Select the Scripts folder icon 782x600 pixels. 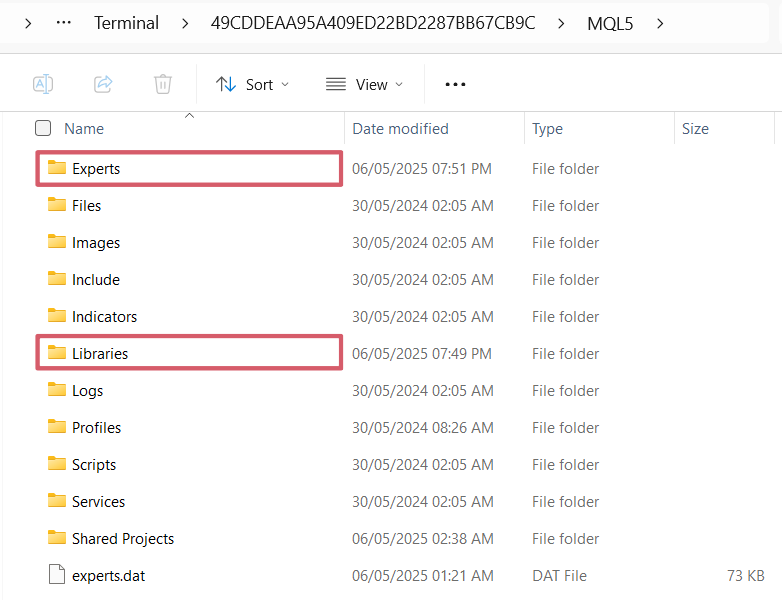57,463
